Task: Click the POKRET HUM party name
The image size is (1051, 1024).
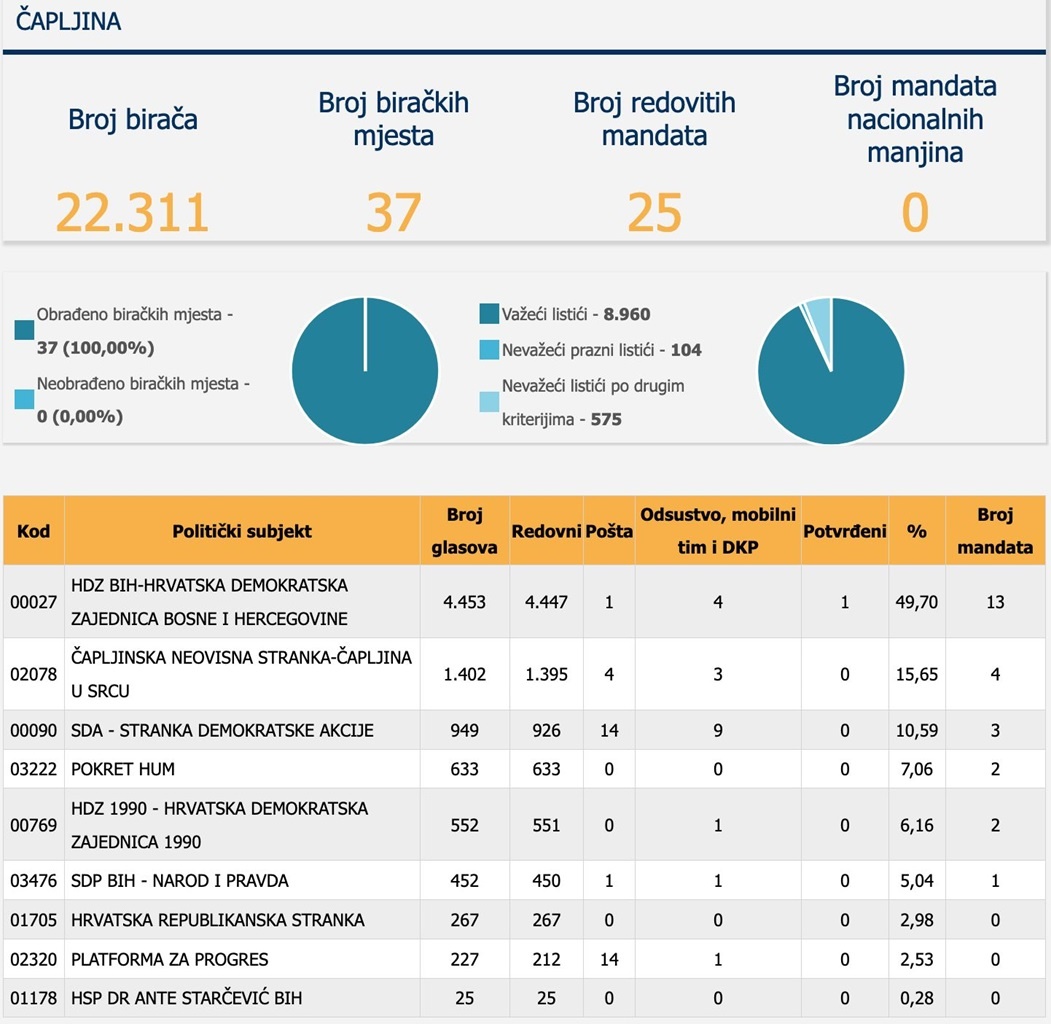Action: click(123, 769)
